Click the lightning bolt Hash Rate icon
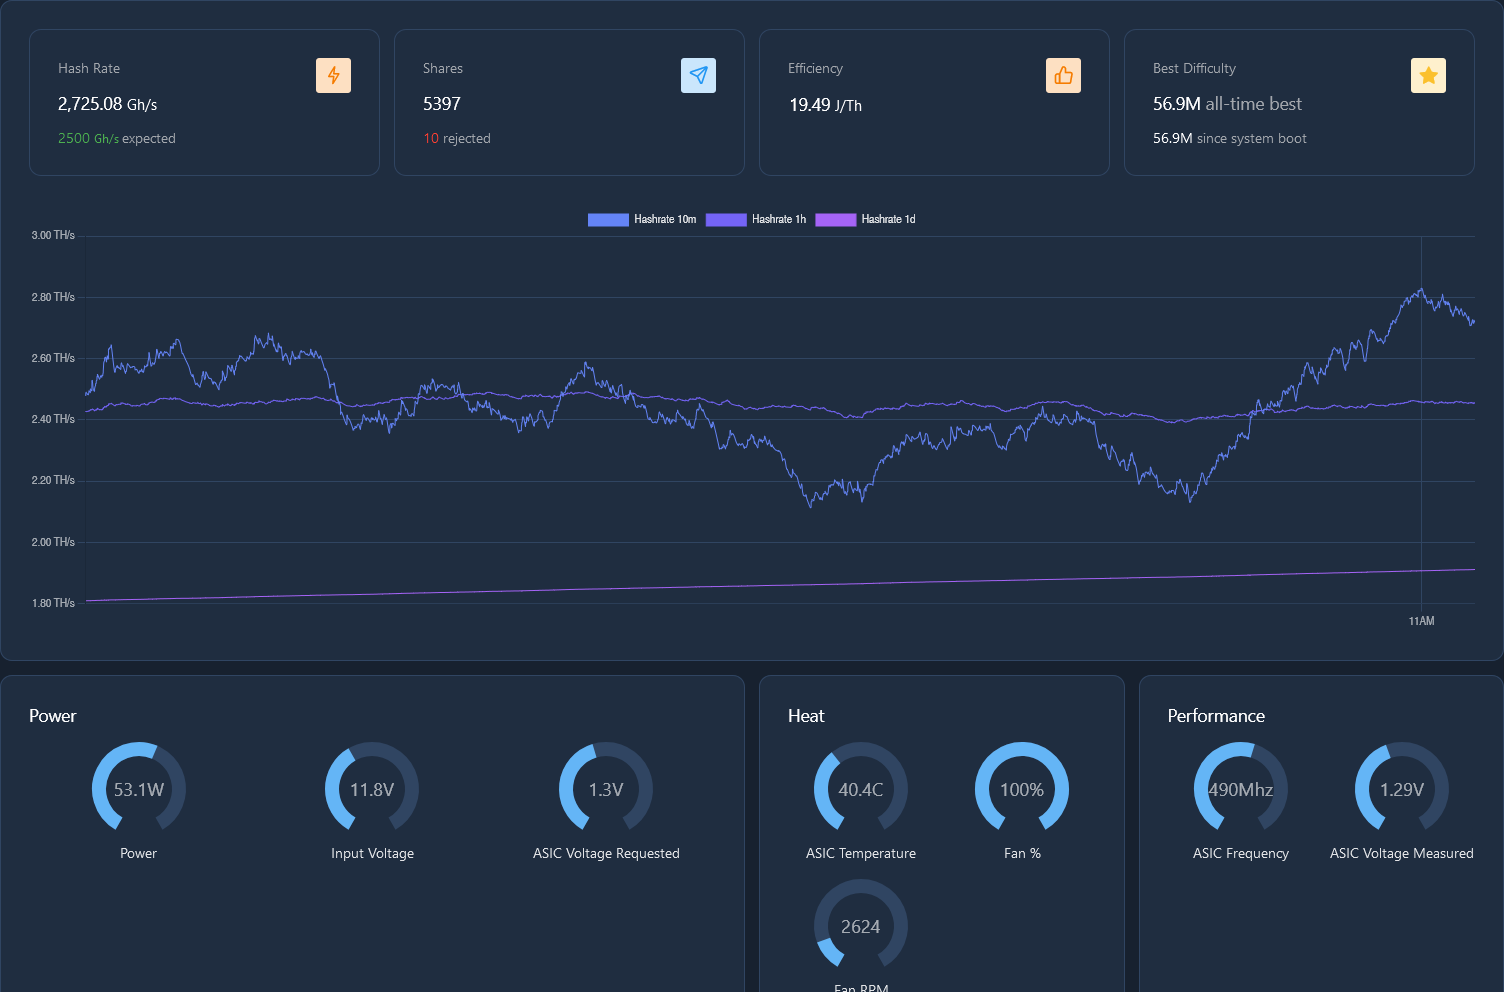Image resolution: width=1504 pixels, height=992 pixels. tap(333, 76)
